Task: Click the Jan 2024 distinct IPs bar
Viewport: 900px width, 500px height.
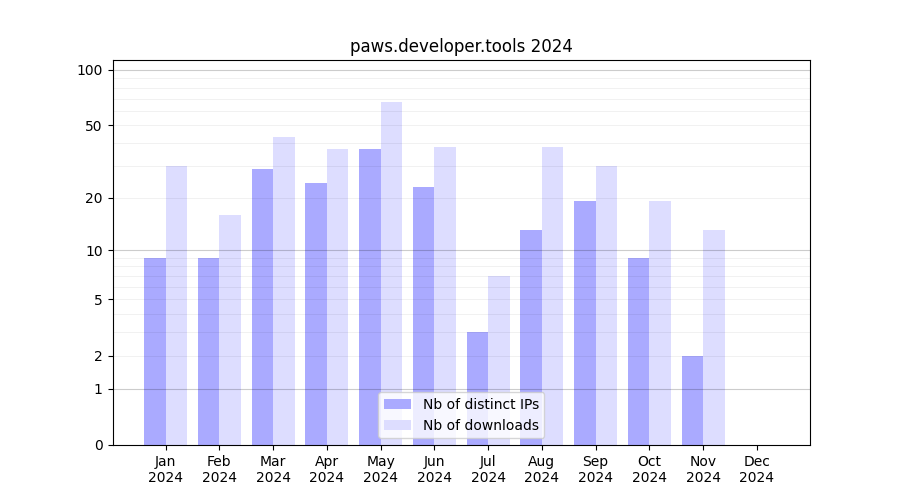Action: pos(155,351)
